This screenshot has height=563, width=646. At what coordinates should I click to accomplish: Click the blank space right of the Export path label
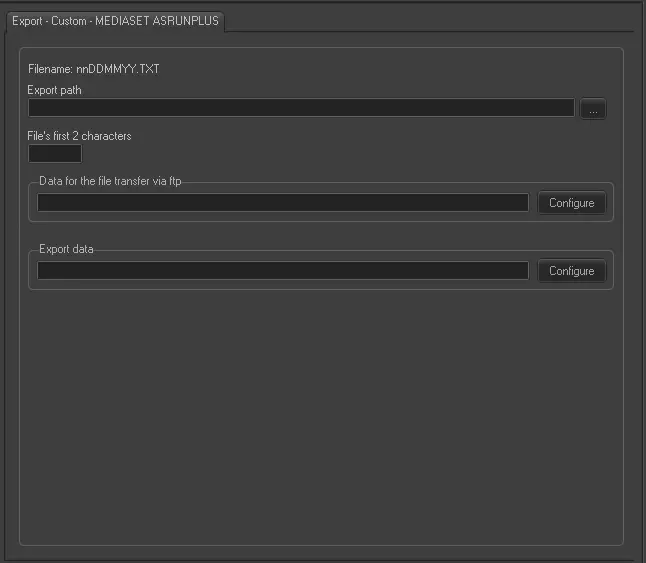[x=330, y=90]
